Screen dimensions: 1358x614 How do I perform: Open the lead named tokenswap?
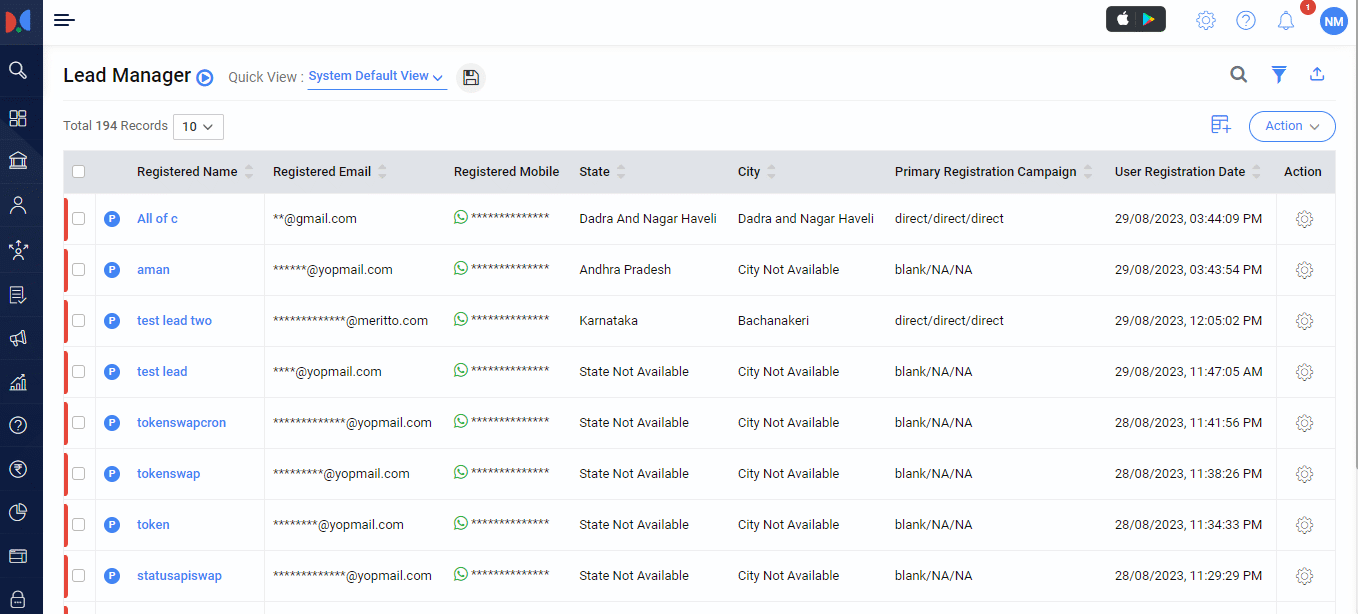pos(168,473)
